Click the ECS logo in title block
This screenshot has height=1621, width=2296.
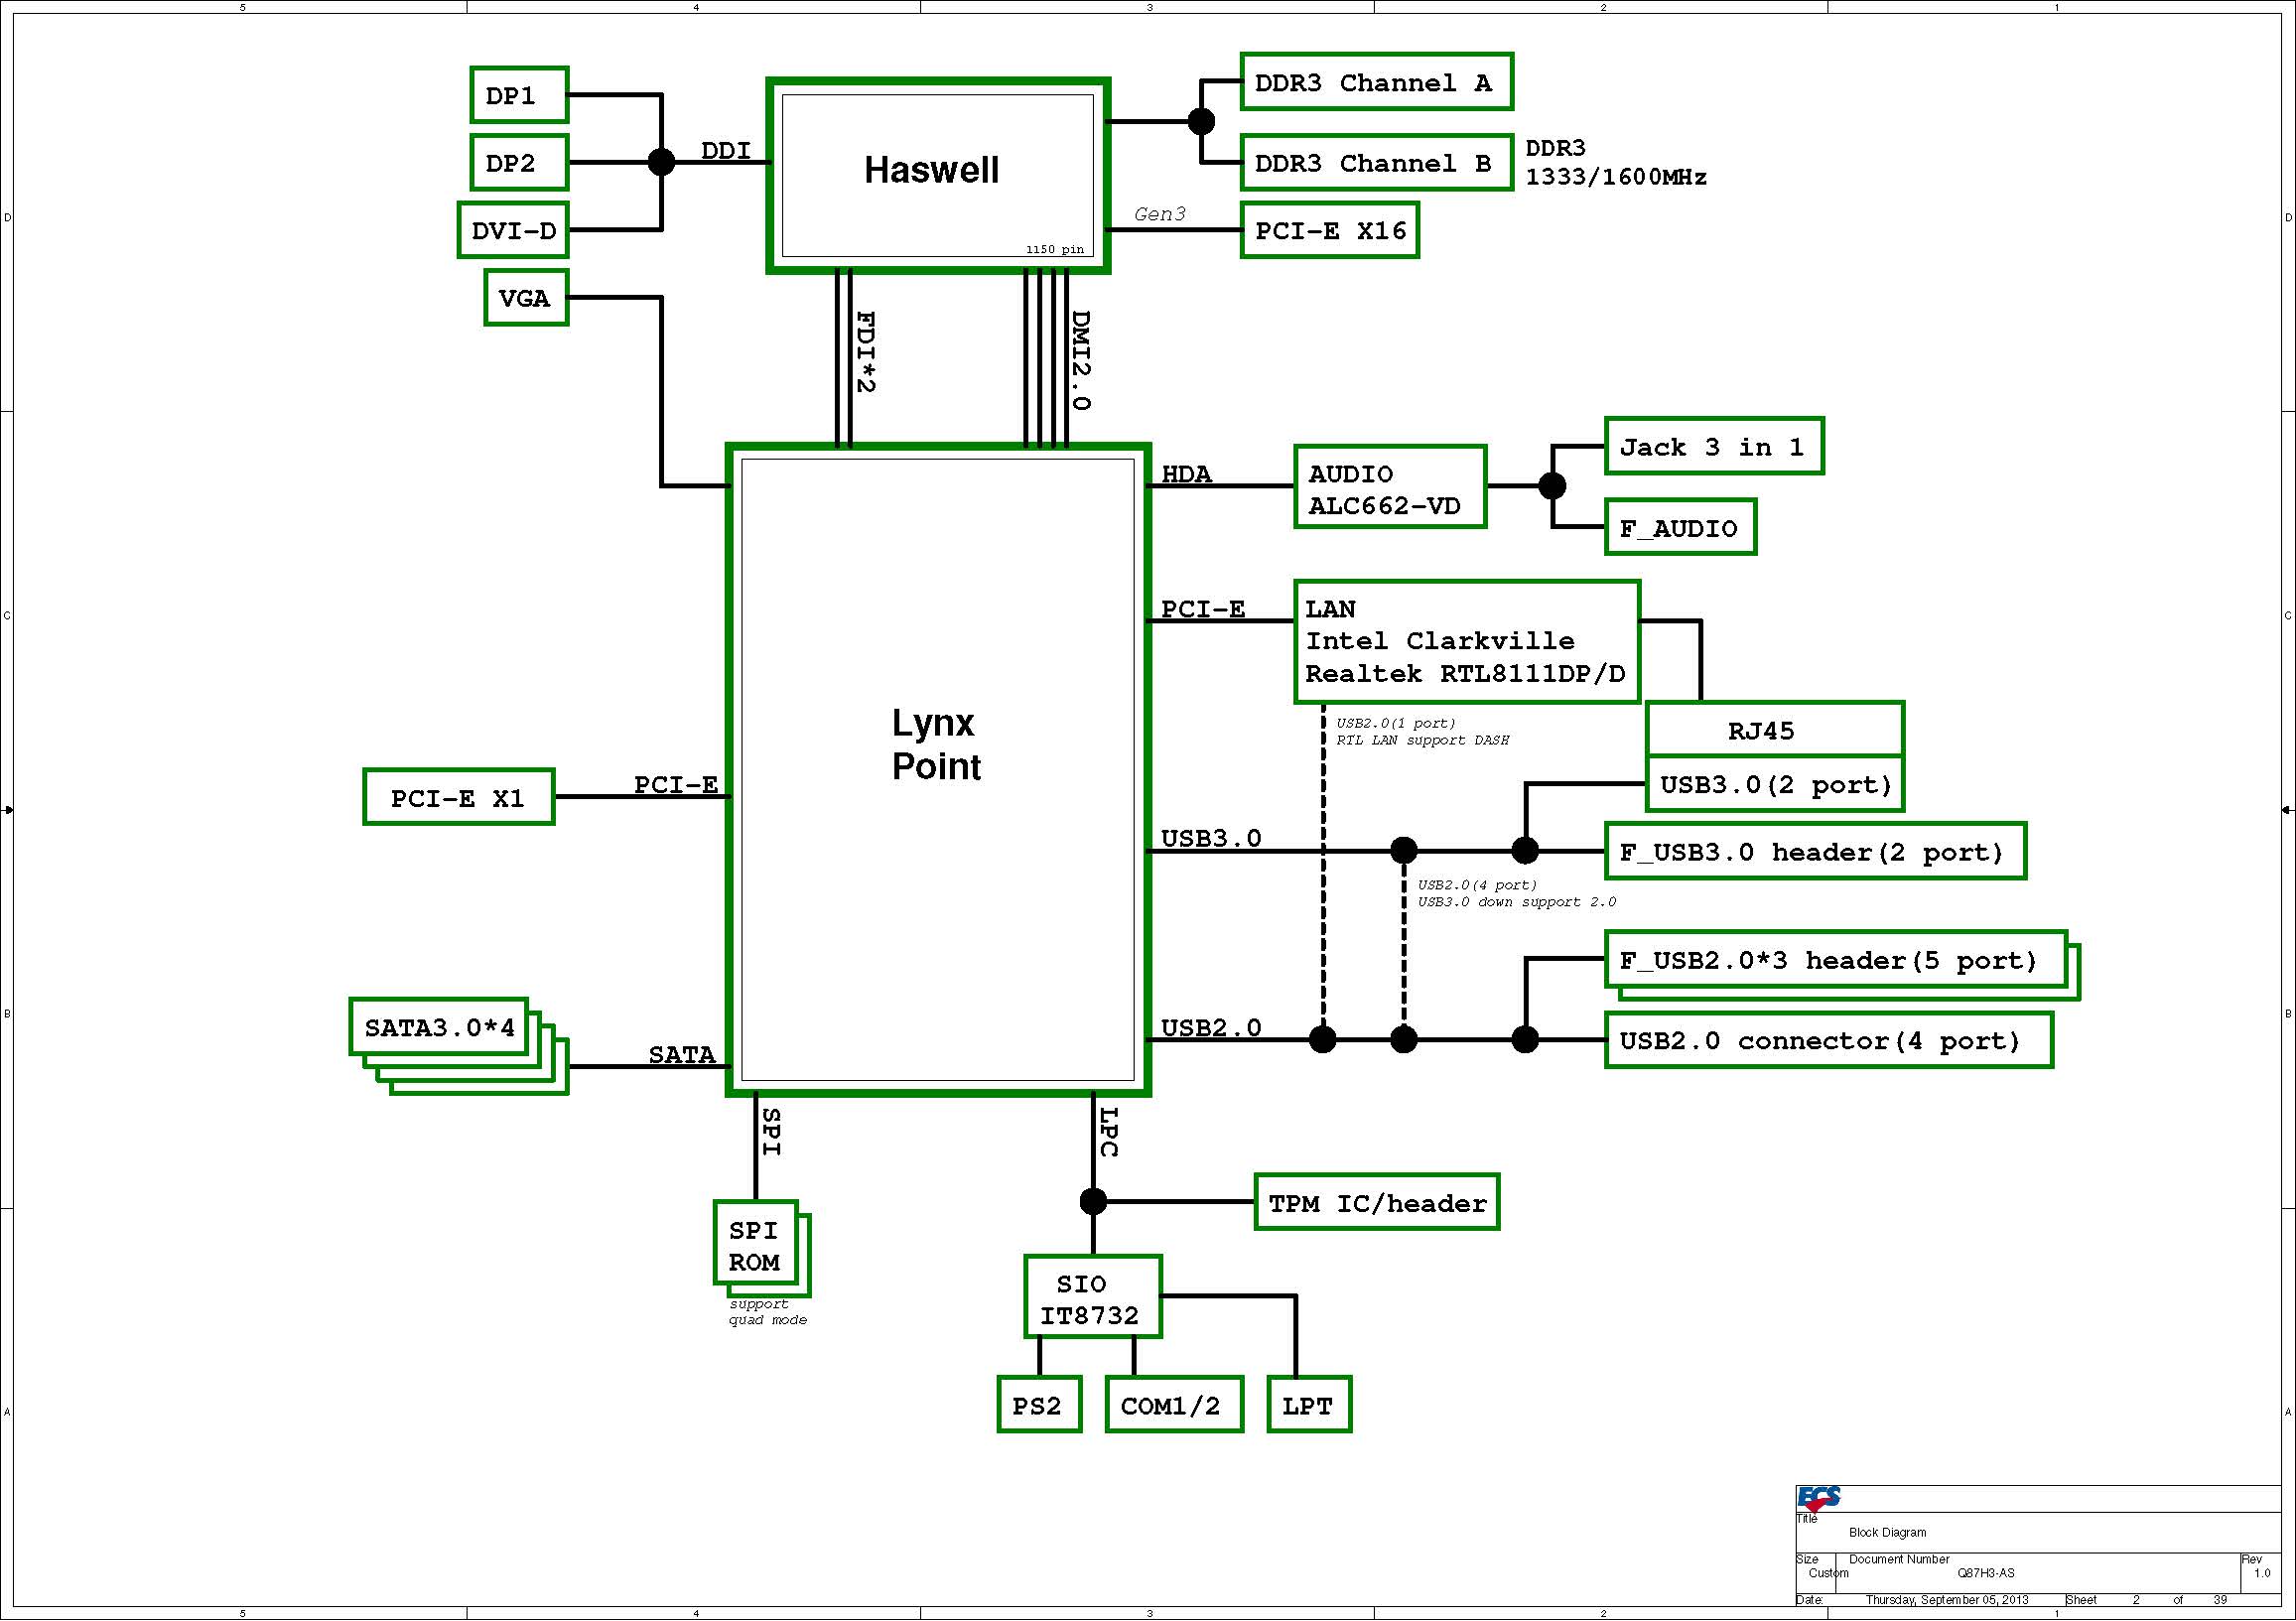coord(1819,1498)
